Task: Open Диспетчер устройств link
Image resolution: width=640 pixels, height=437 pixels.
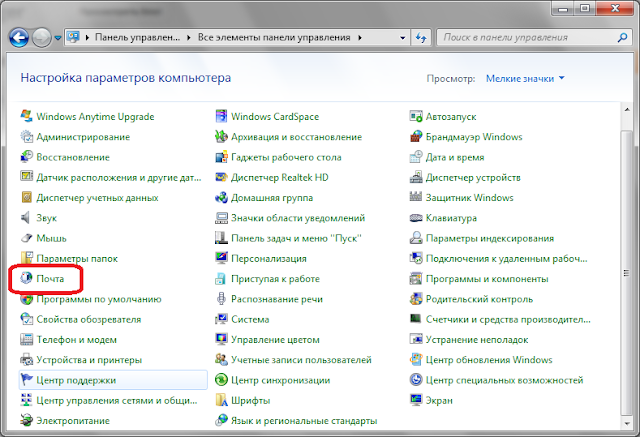Action: coord(473,177)
